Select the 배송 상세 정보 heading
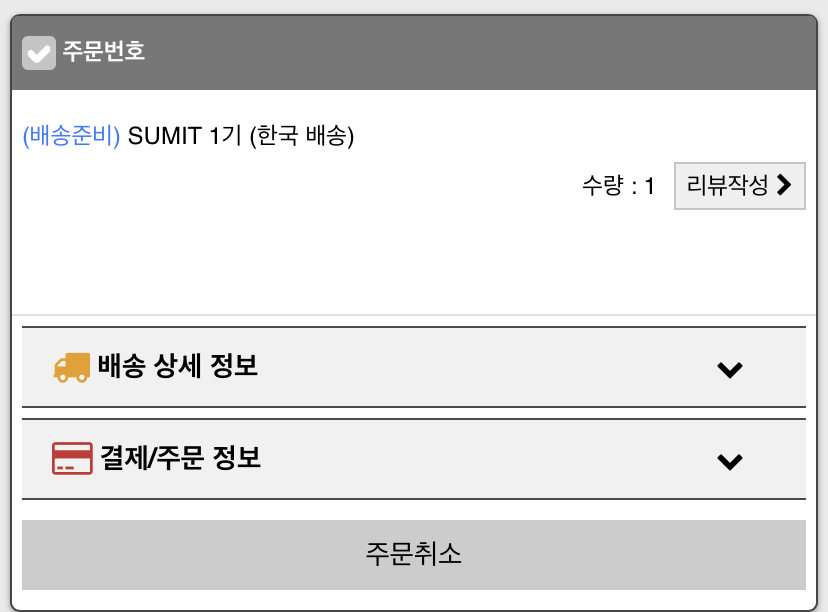The width and height of the screenshot is (828, 612). pyautogui.click(x=178, y=366)
